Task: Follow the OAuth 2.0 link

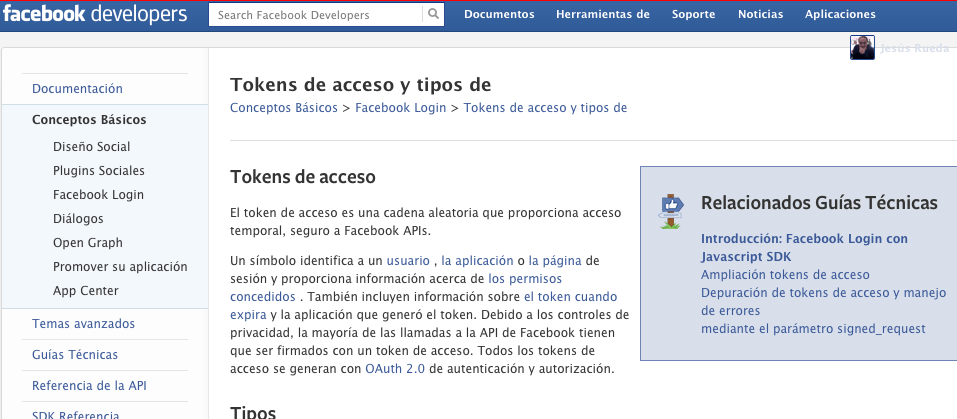Action: (395, 369)
